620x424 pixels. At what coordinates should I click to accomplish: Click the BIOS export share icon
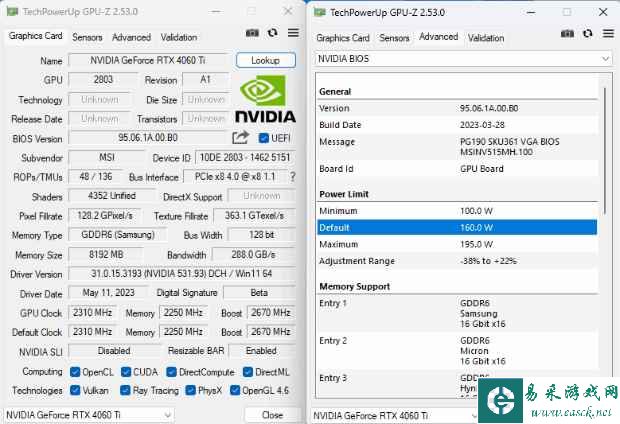(x=240, y=137)
